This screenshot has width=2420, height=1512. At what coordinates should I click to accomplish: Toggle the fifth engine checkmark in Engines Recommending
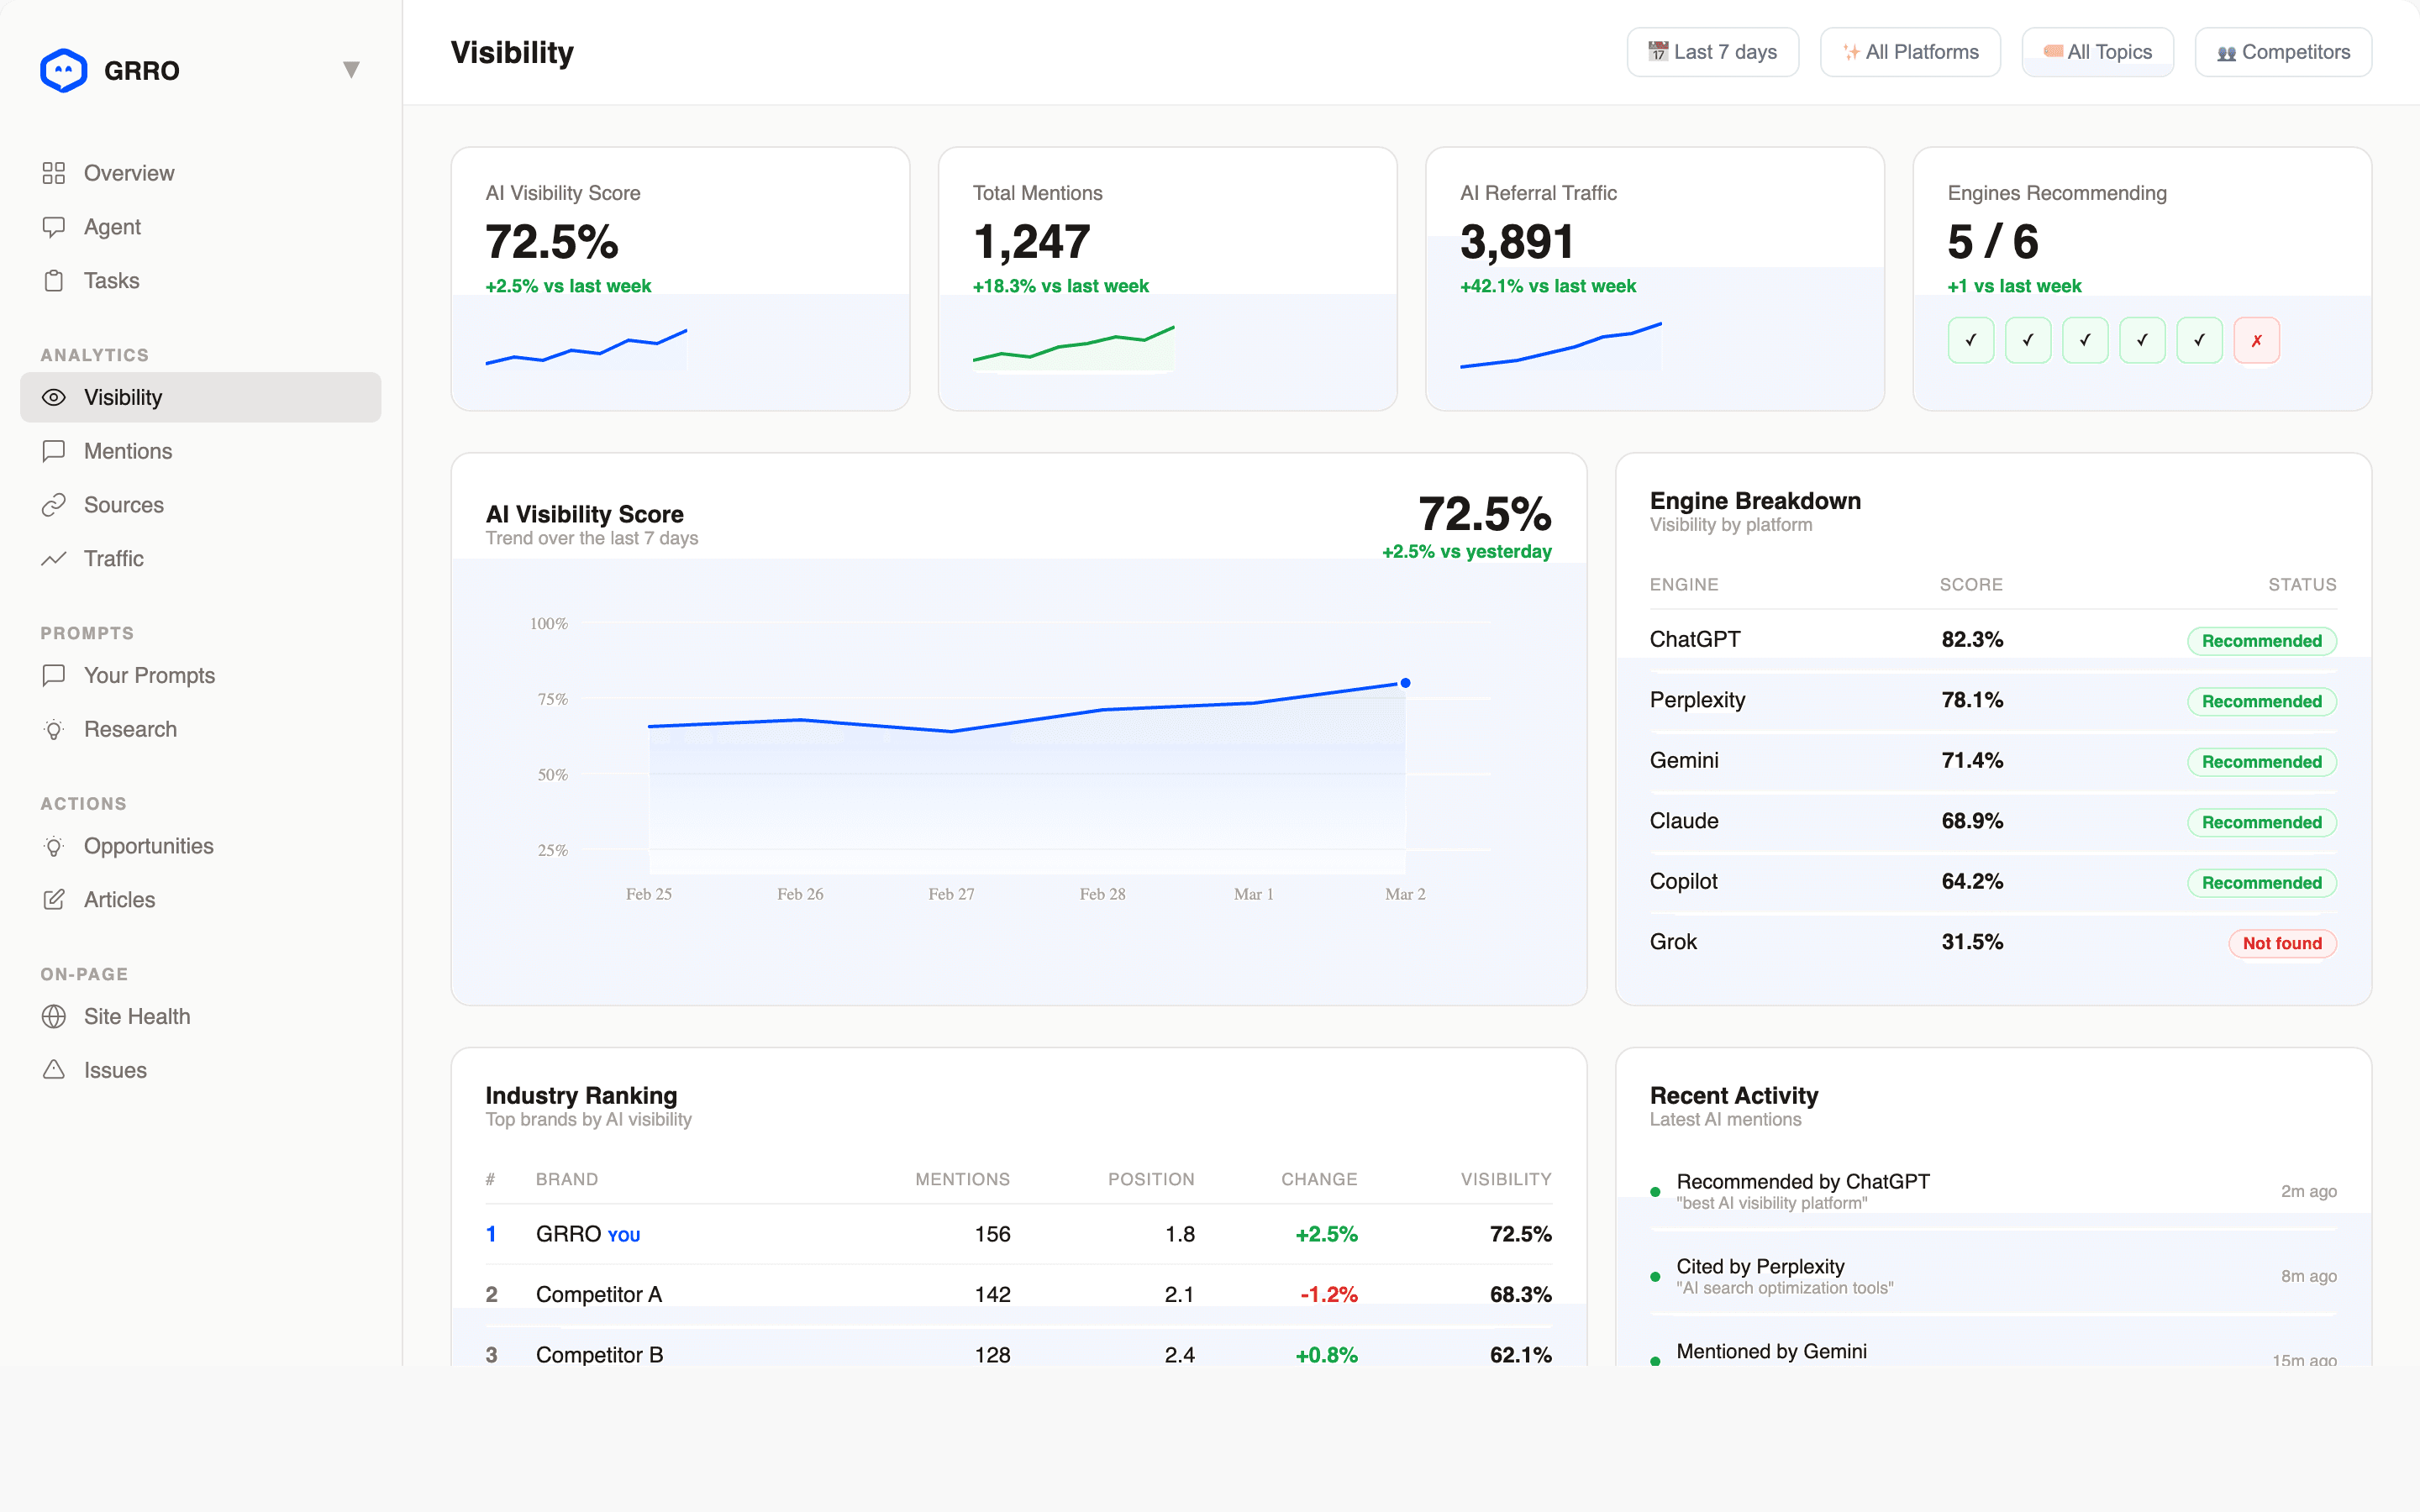[2200, 340]
